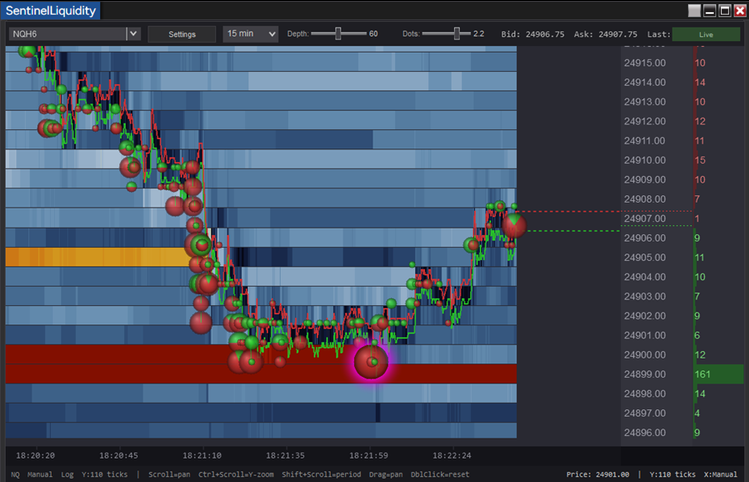749x482 pixels.
Task: Select price level 24903.00 in ladder
Action: pos(644,297)
